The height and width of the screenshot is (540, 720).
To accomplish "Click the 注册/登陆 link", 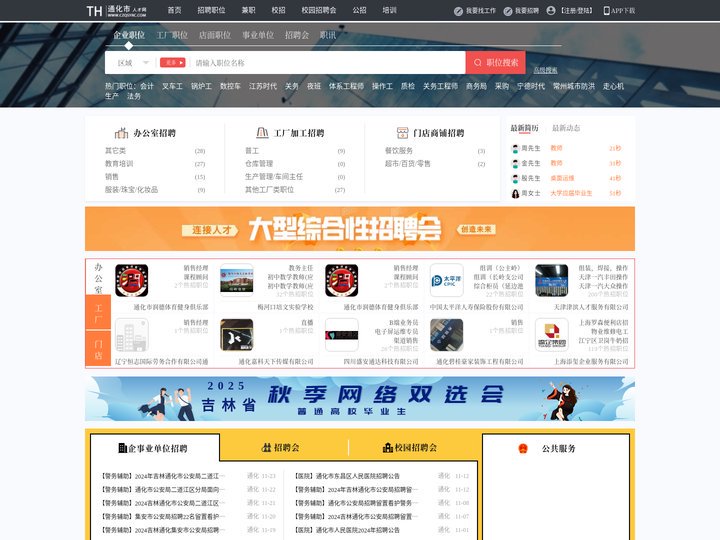I will click(x=576, y=11).
